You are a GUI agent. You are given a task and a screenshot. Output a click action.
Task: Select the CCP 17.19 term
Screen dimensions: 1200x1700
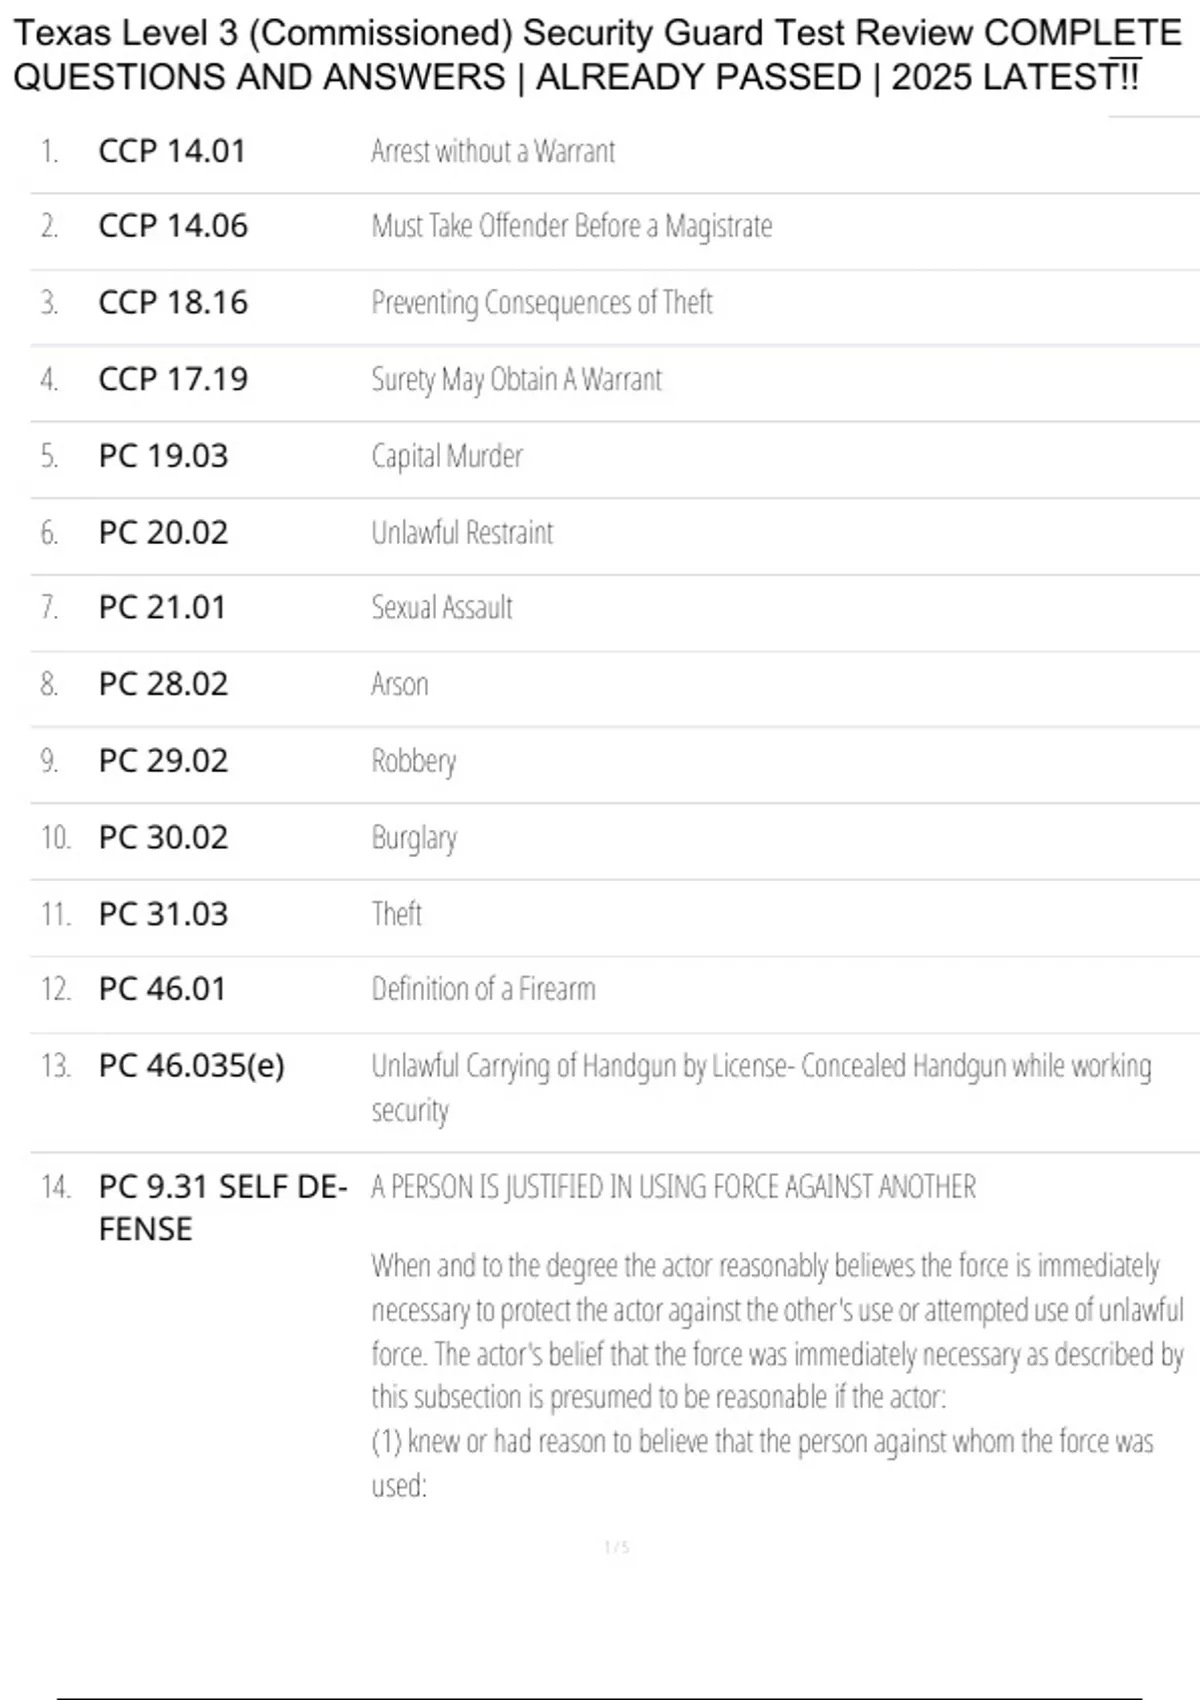[173, 379]
